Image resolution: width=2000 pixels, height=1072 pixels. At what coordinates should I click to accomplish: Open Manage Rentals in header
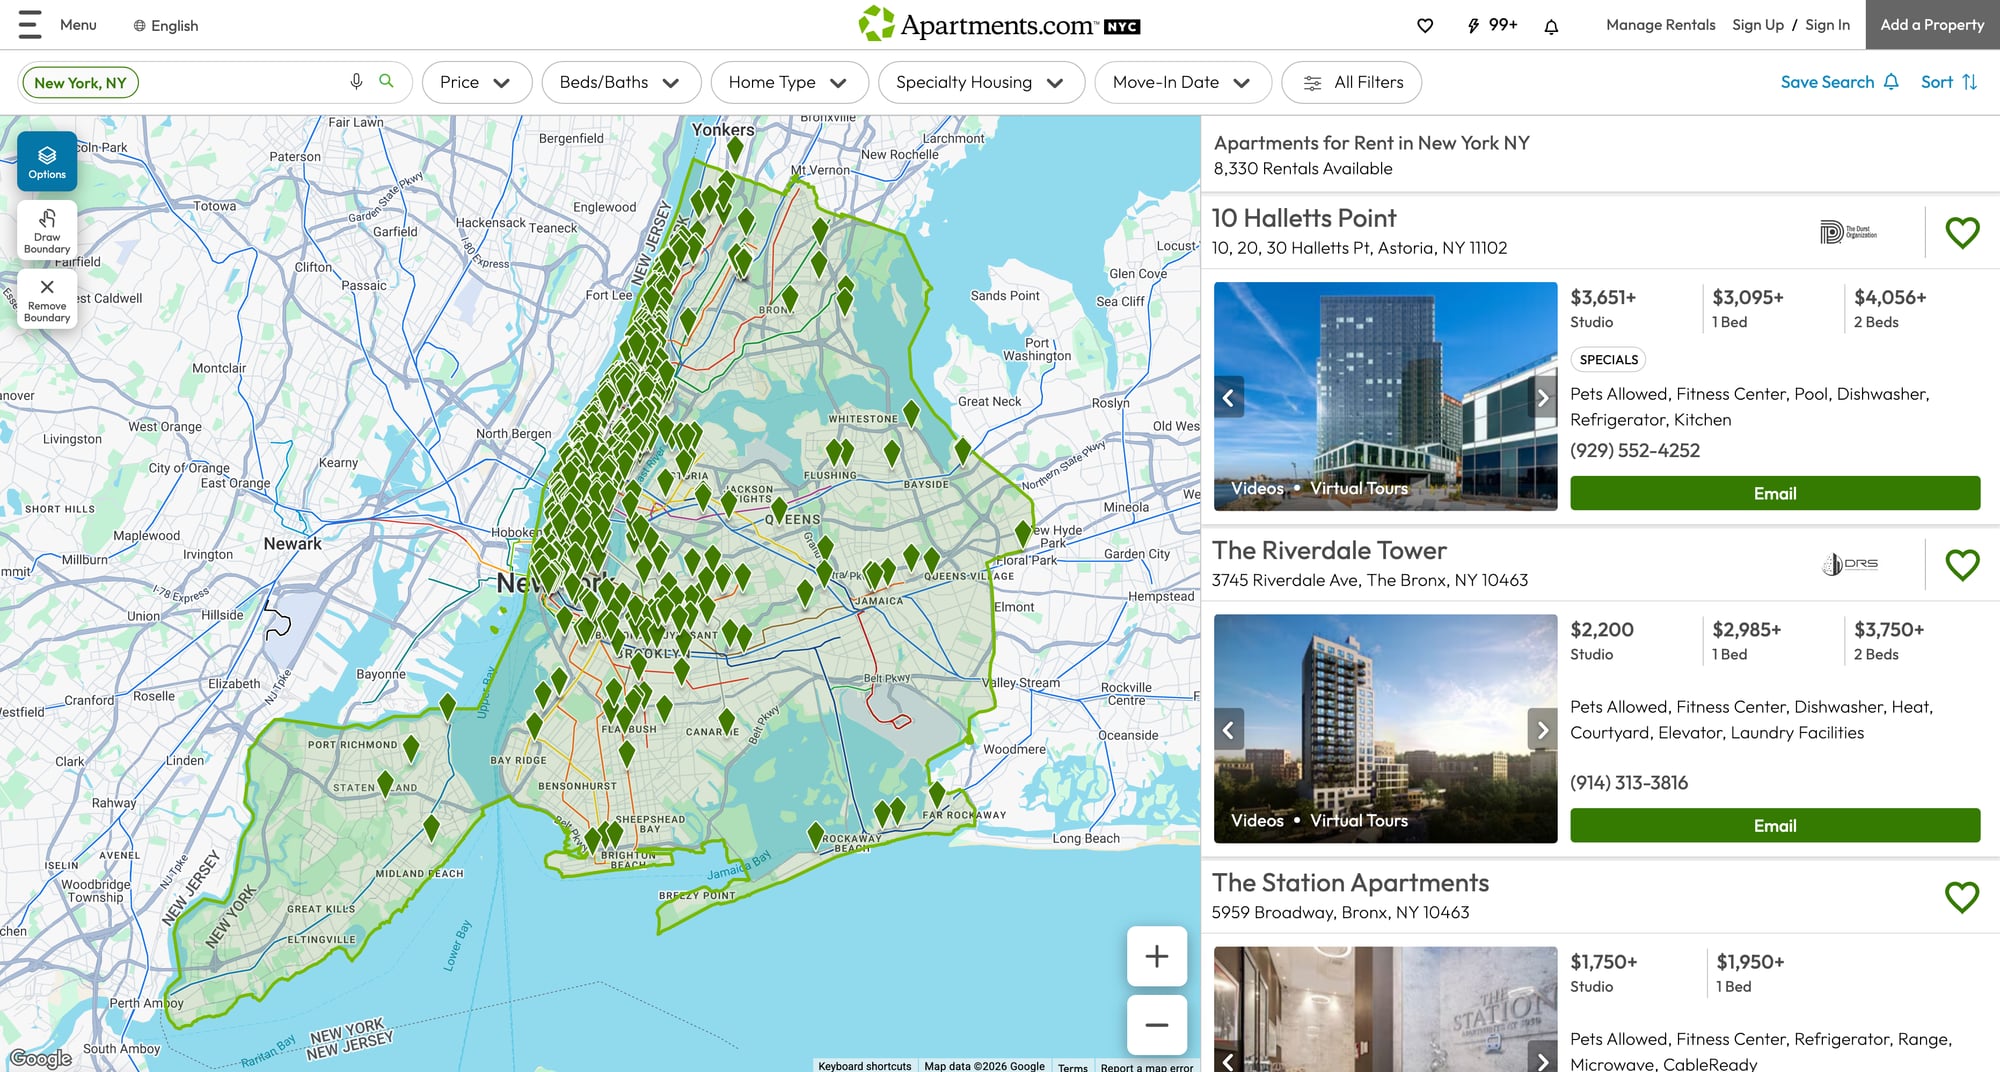pyautogui.click(x=1660, y=25)
